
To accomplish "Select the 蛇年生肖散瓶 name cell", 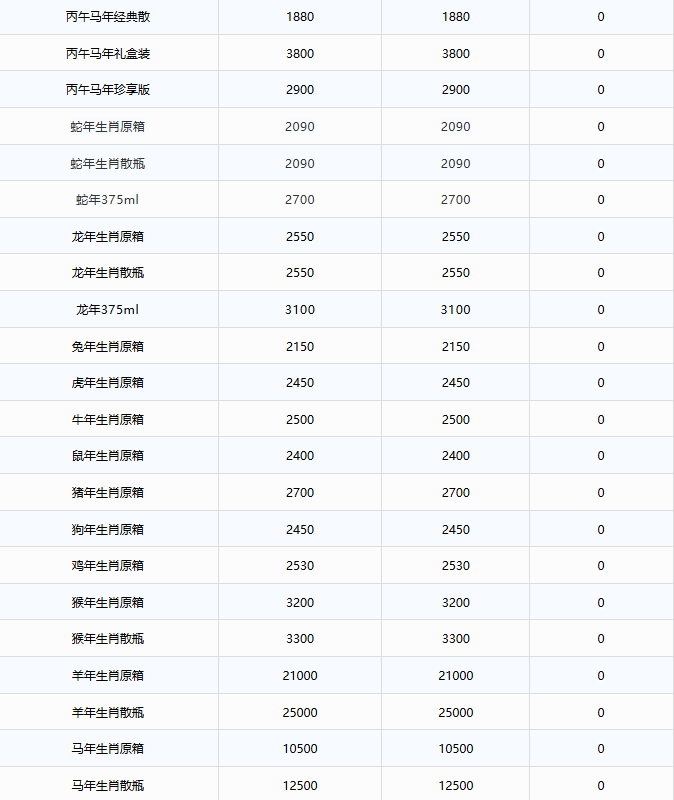I will click(x=108, y=164).
